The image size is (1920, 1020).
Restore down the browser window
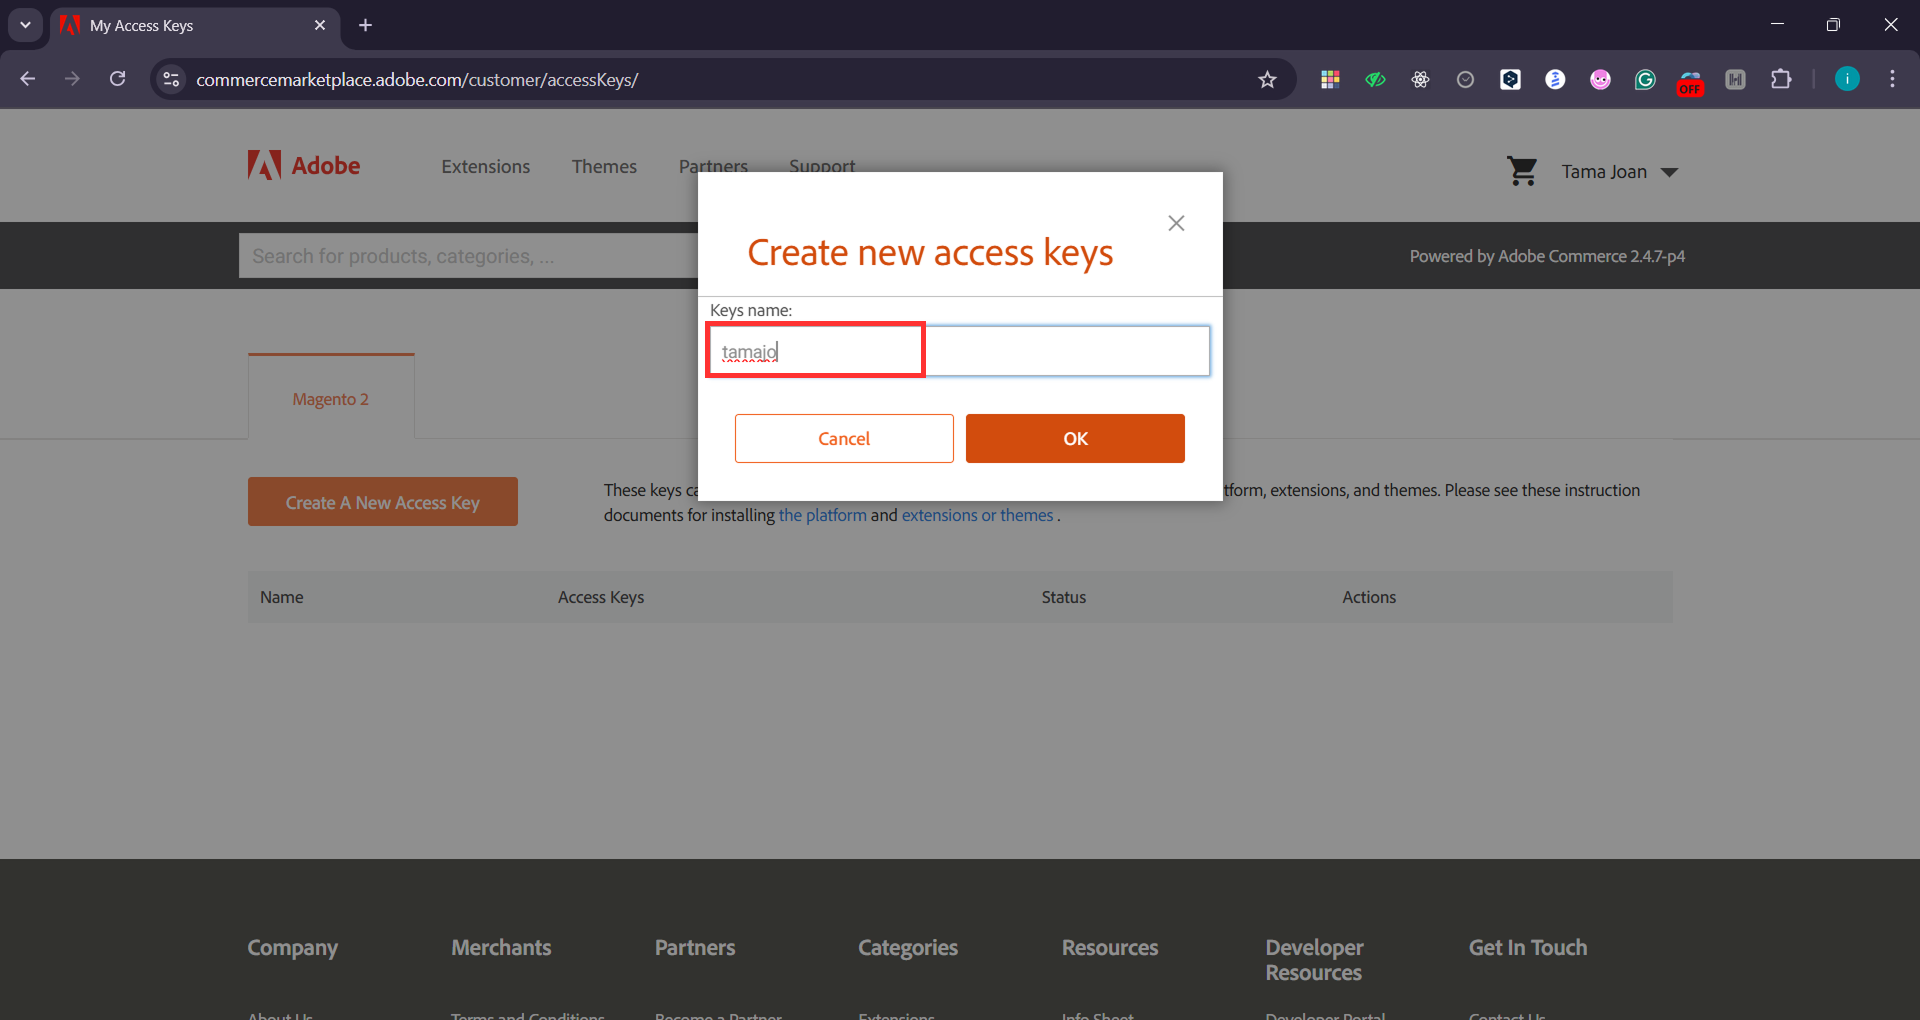click(1833, 25)
